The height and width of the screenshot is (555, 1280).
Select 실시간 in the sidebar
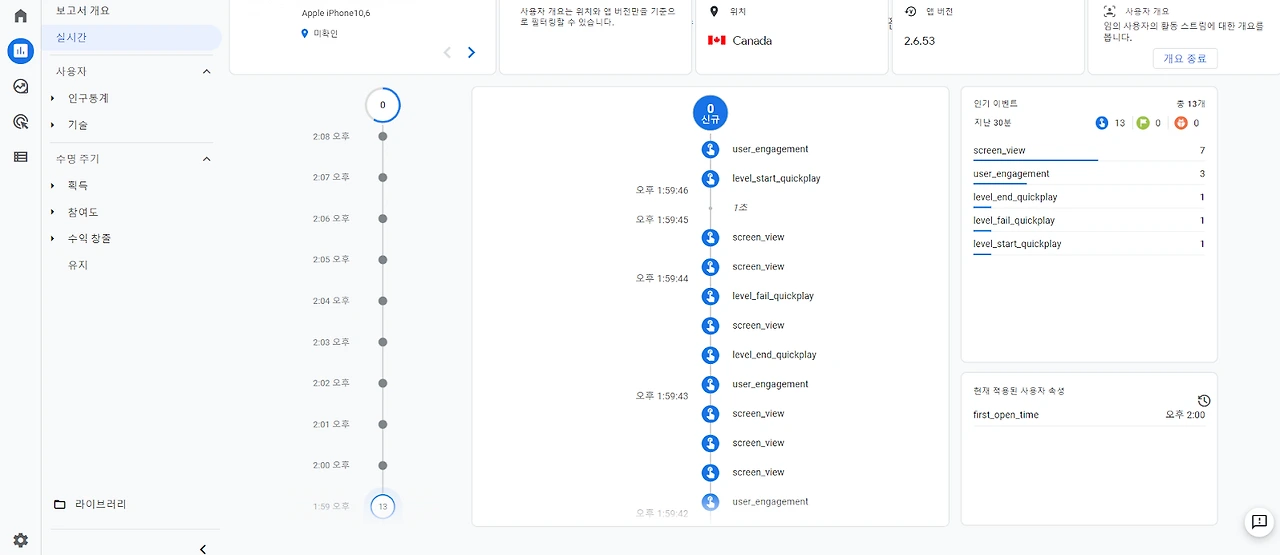tap(131, 38)
